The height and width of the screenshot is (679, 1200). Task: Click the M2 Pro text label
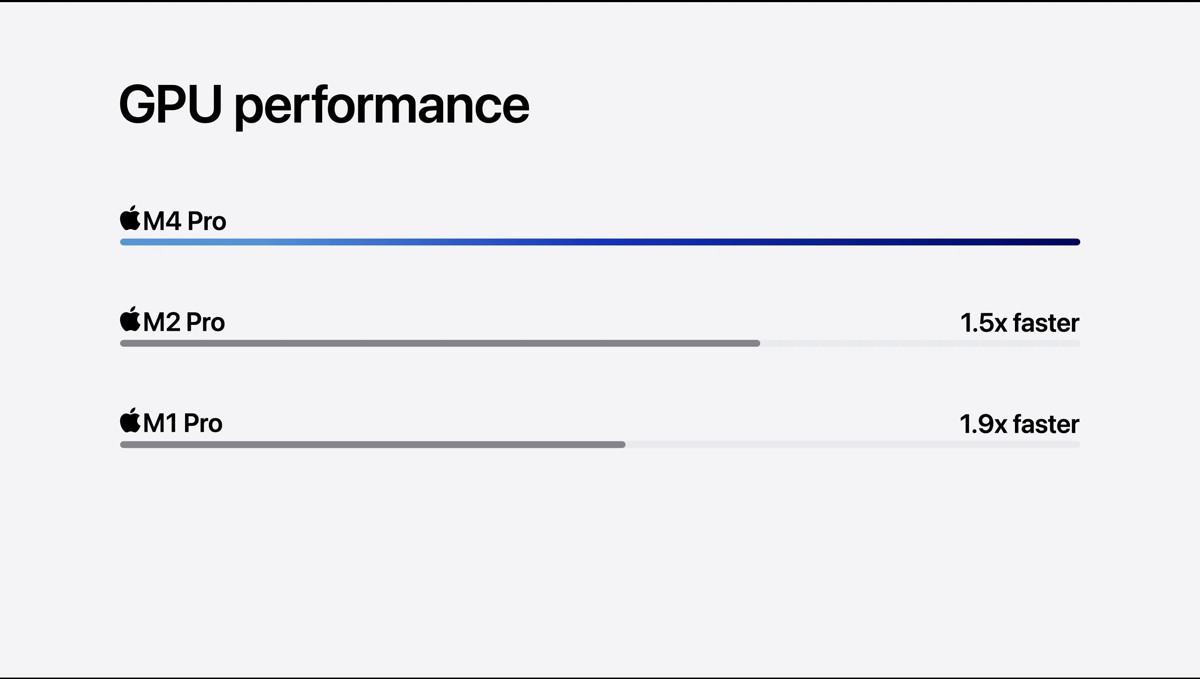[185, 322]
